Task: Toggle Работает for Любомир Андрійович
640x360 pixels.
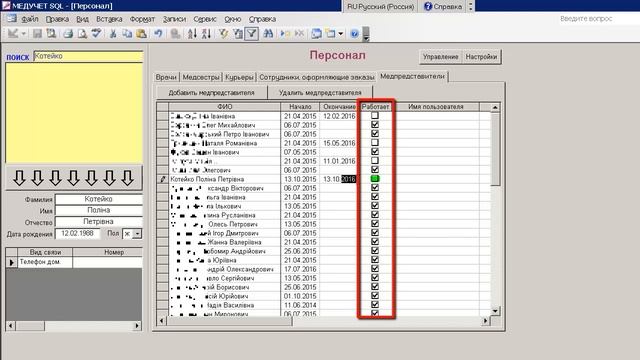Action: 375,251
